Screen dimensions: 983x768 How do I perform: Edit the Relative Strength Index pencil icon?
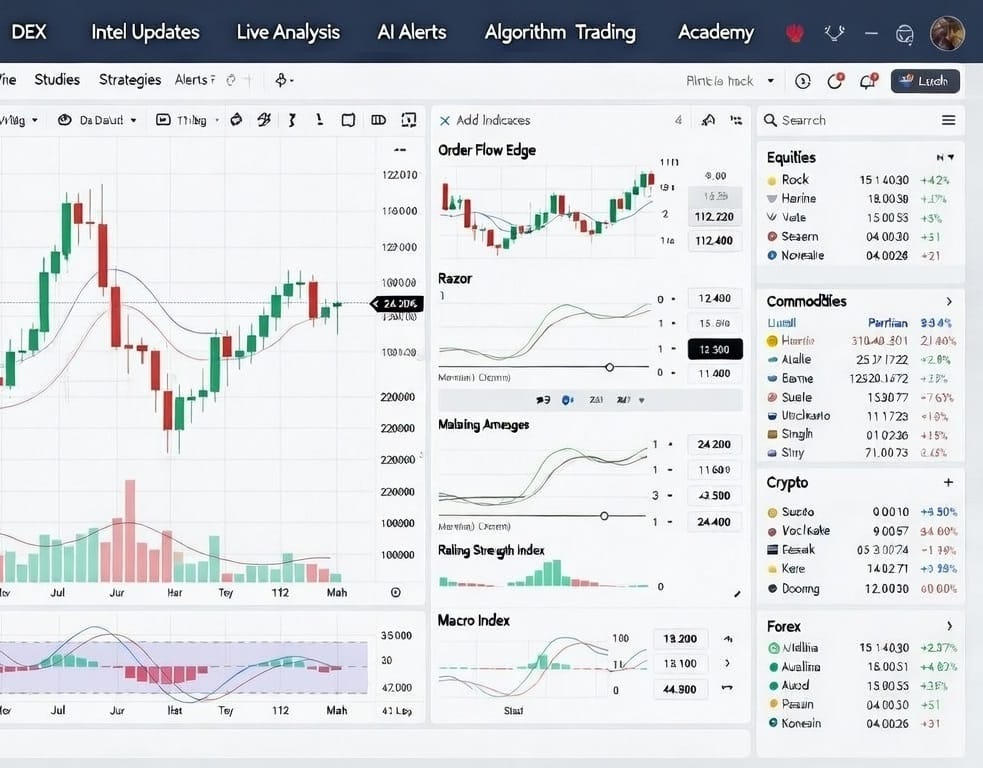click(737, 594)
